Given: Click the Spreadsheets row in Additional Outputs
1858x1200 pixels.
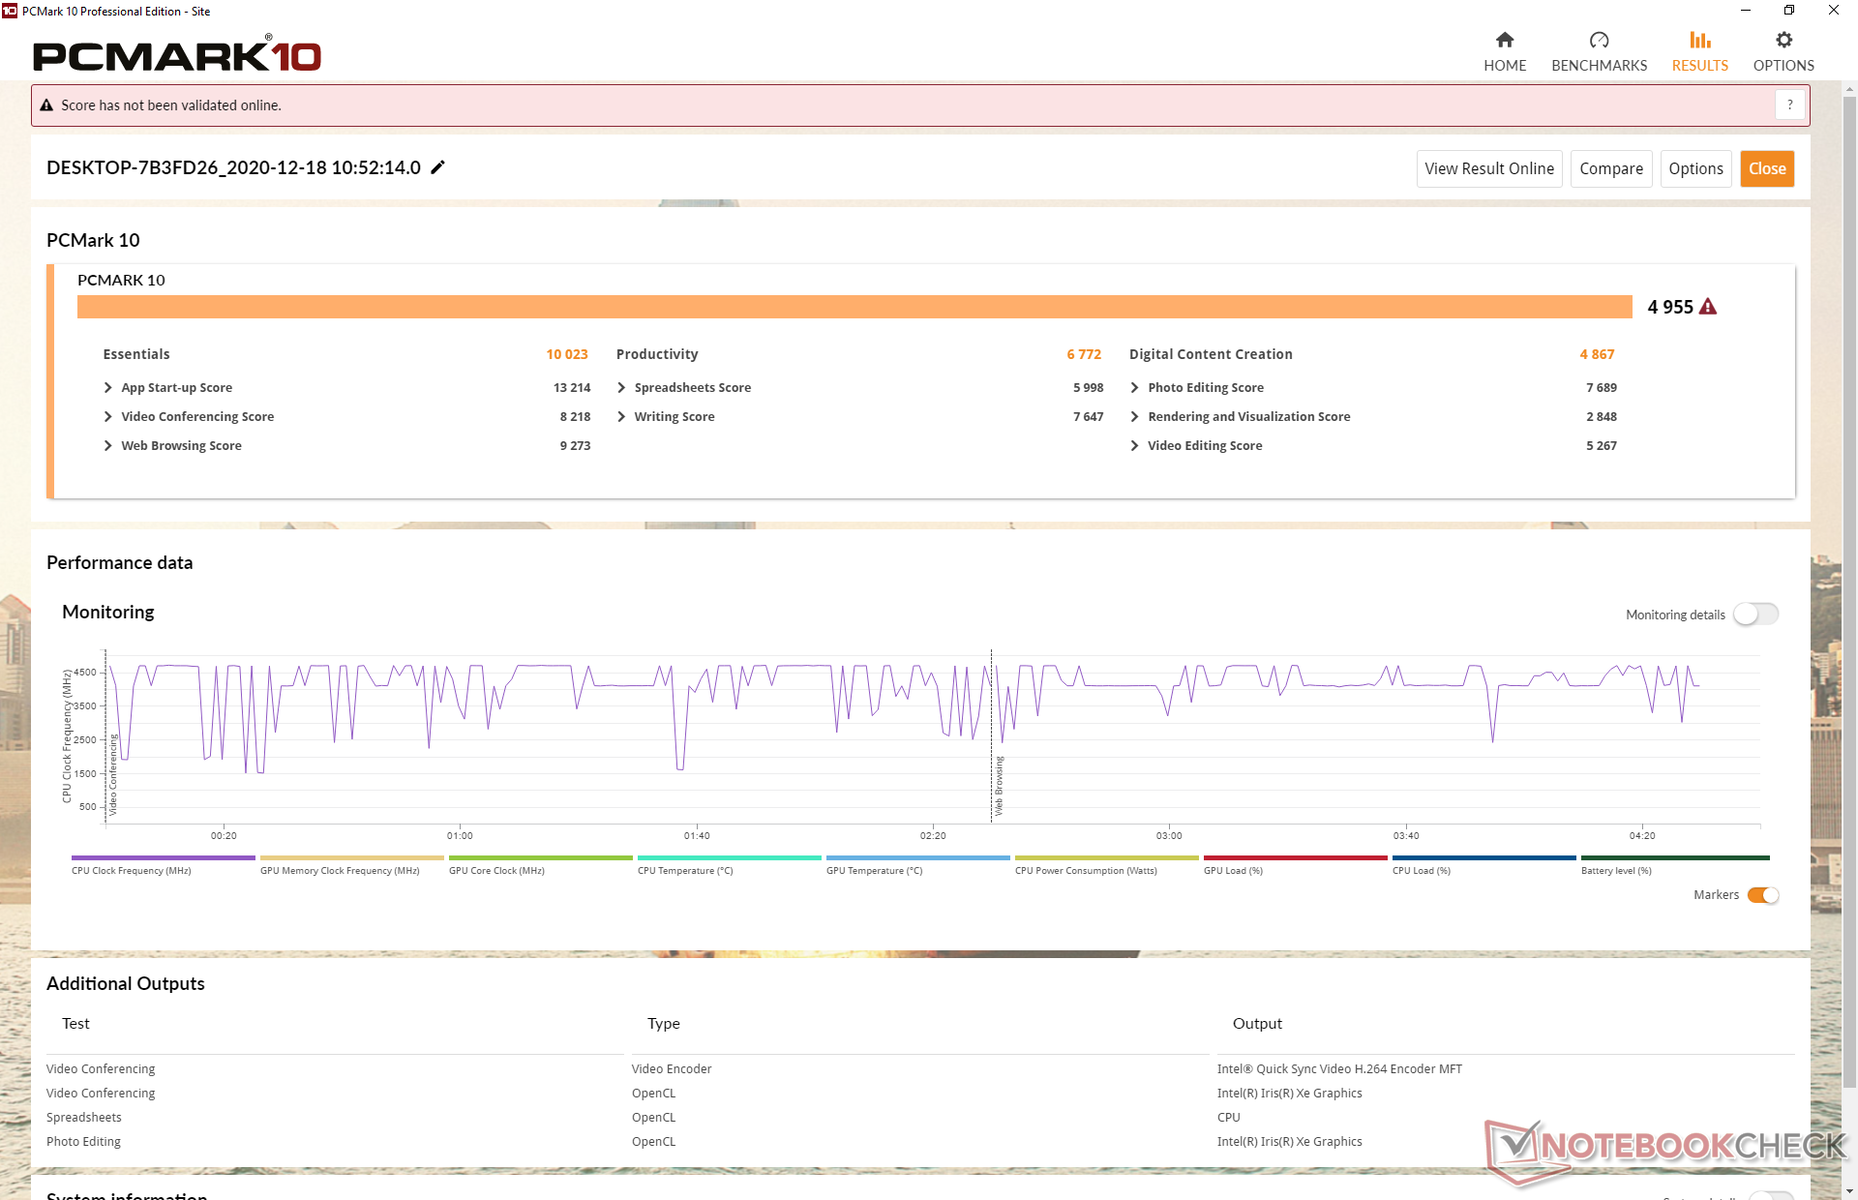Looking at the screenshot, I should [x=920, y=1117].
